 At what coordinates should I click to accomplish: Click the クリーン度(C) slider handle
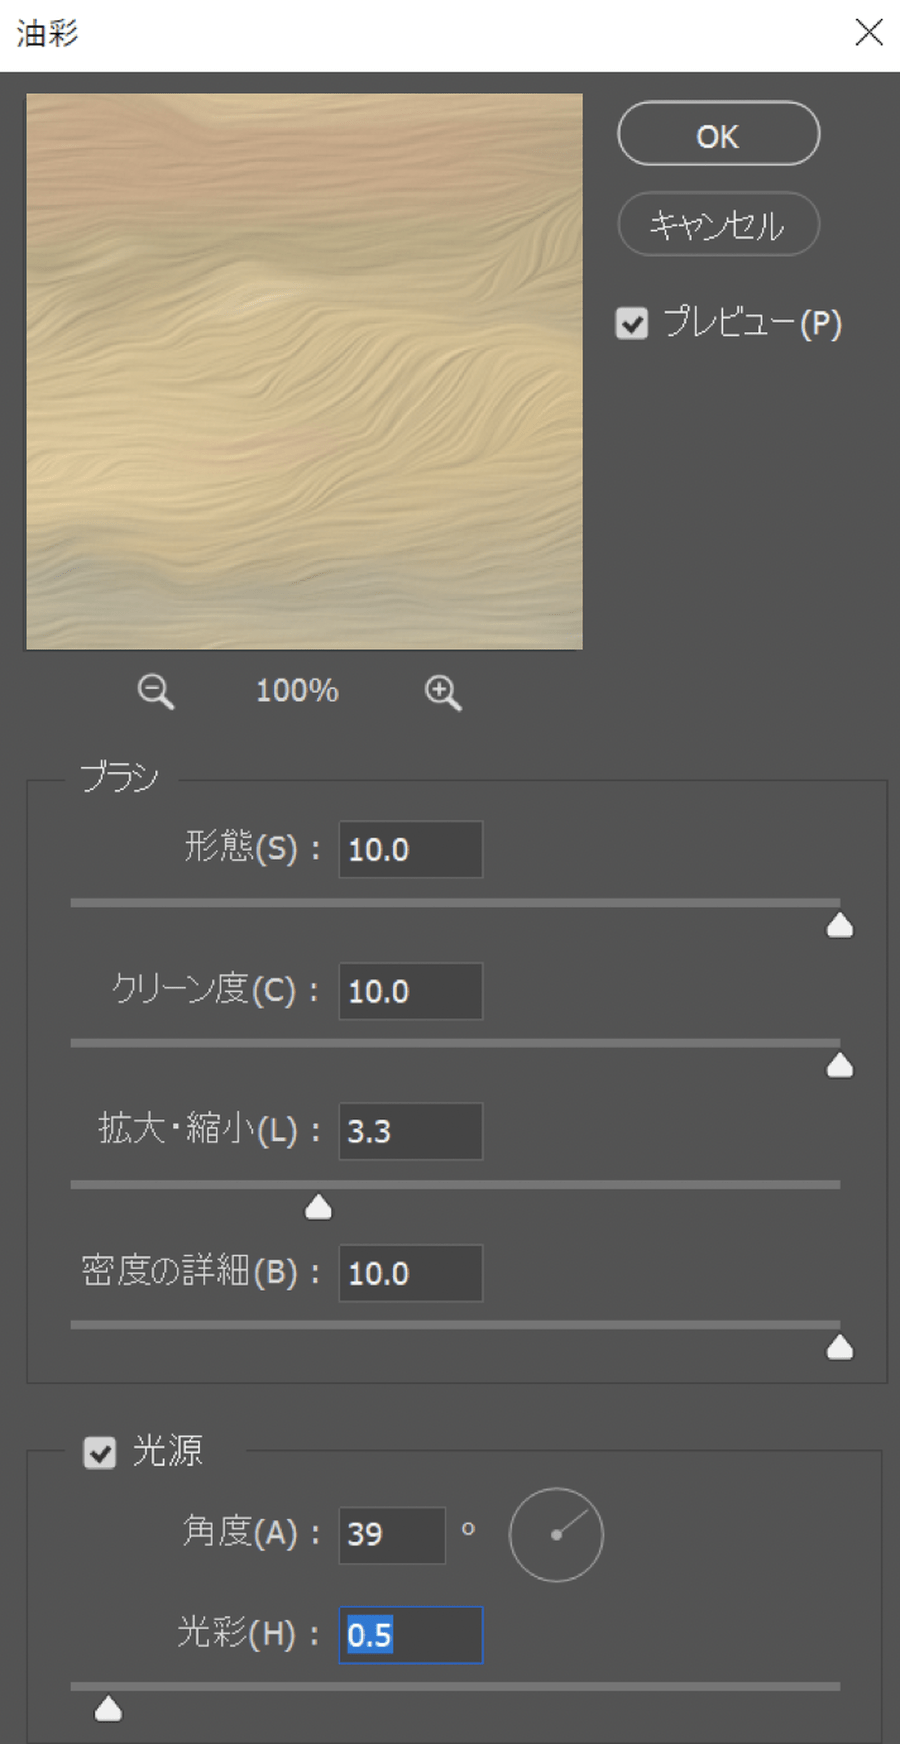pos(840,1066)
